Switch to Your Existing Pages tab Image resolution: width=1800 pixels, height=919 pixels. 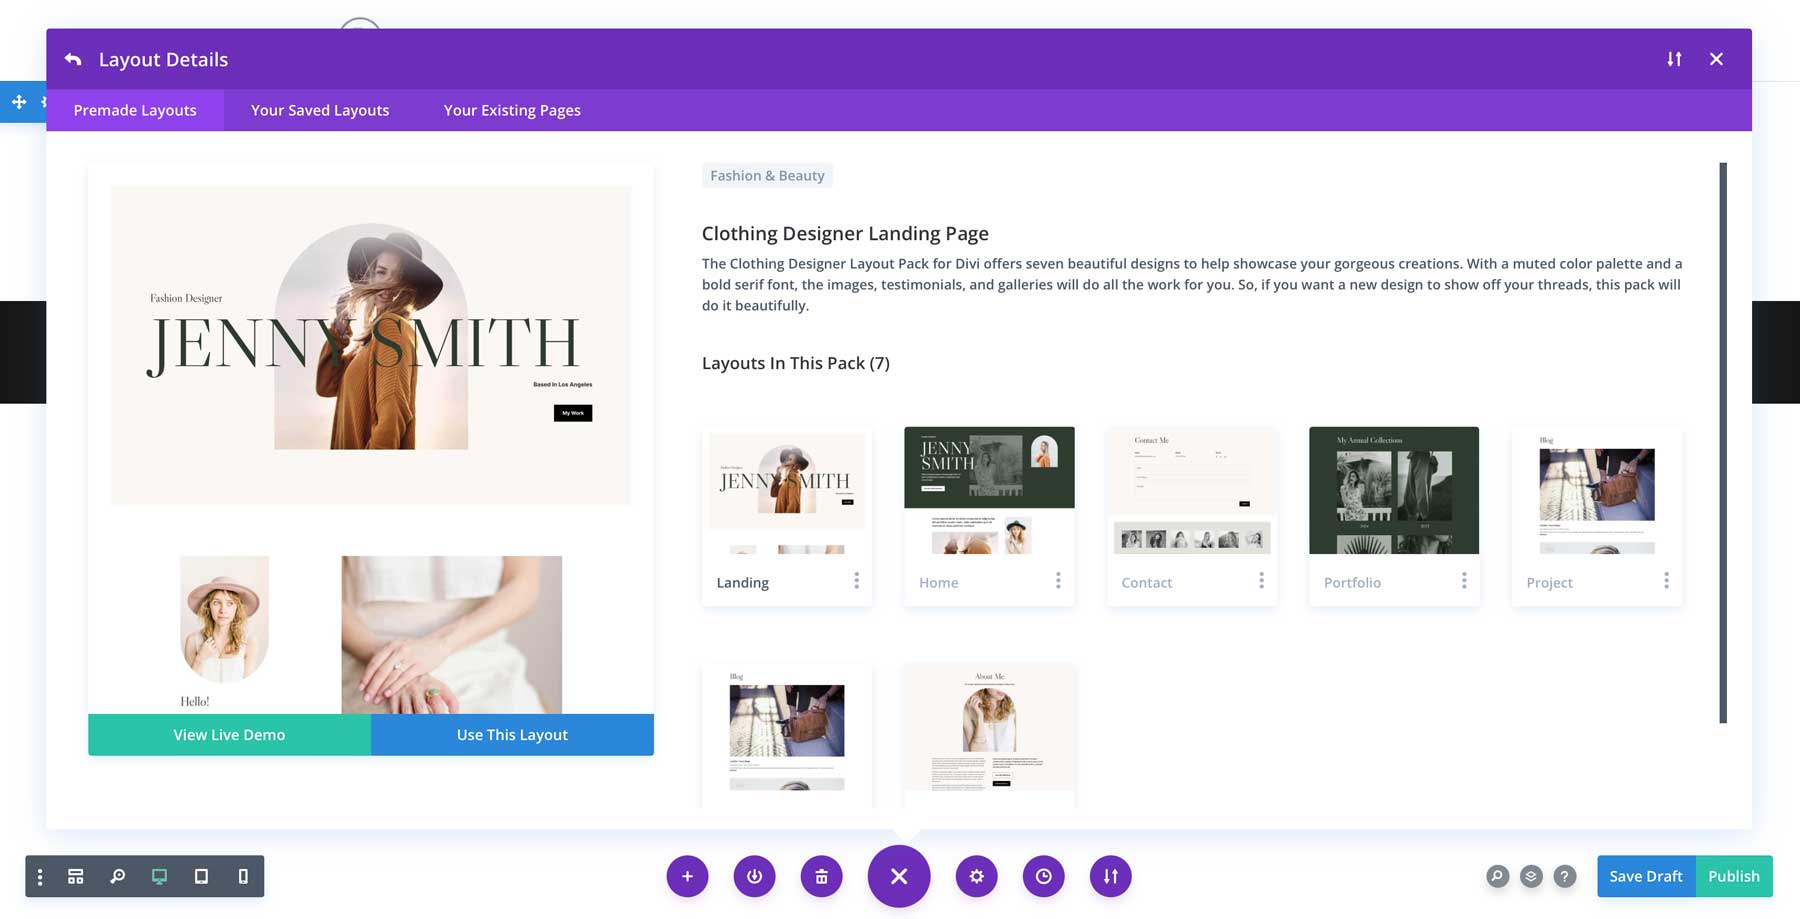[511, 110]
